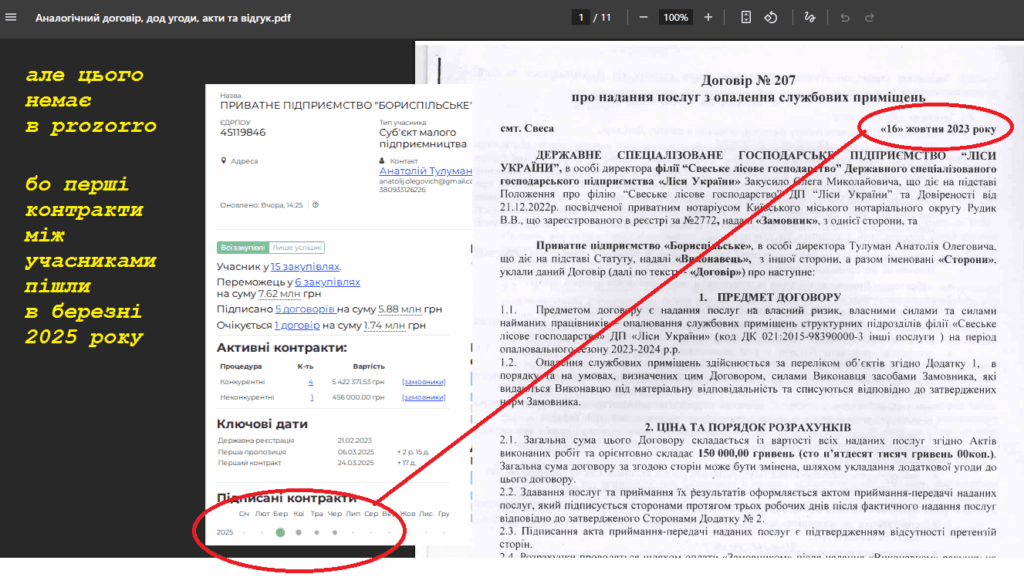Click the current page number field
This screenshot has width=1024, height=584.
click(x=581, y=18)
